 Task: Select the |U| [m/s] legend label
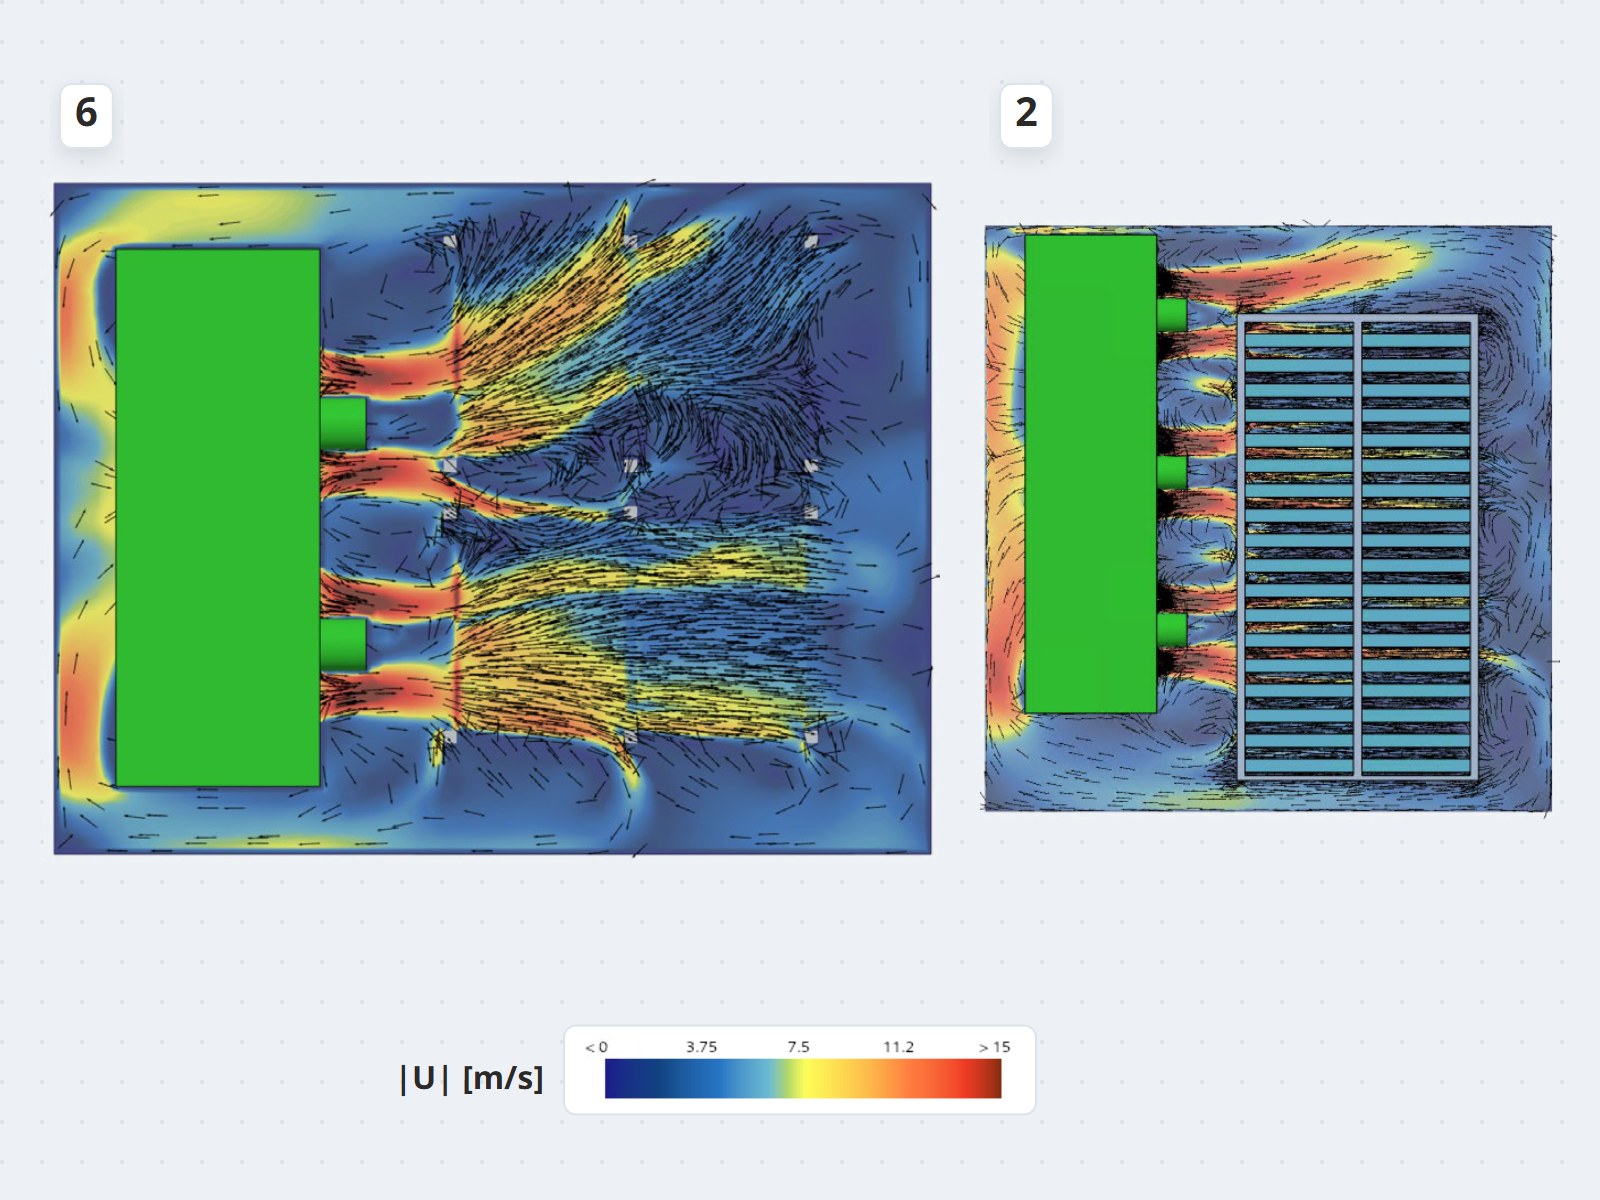click(x=471, y=1078)
